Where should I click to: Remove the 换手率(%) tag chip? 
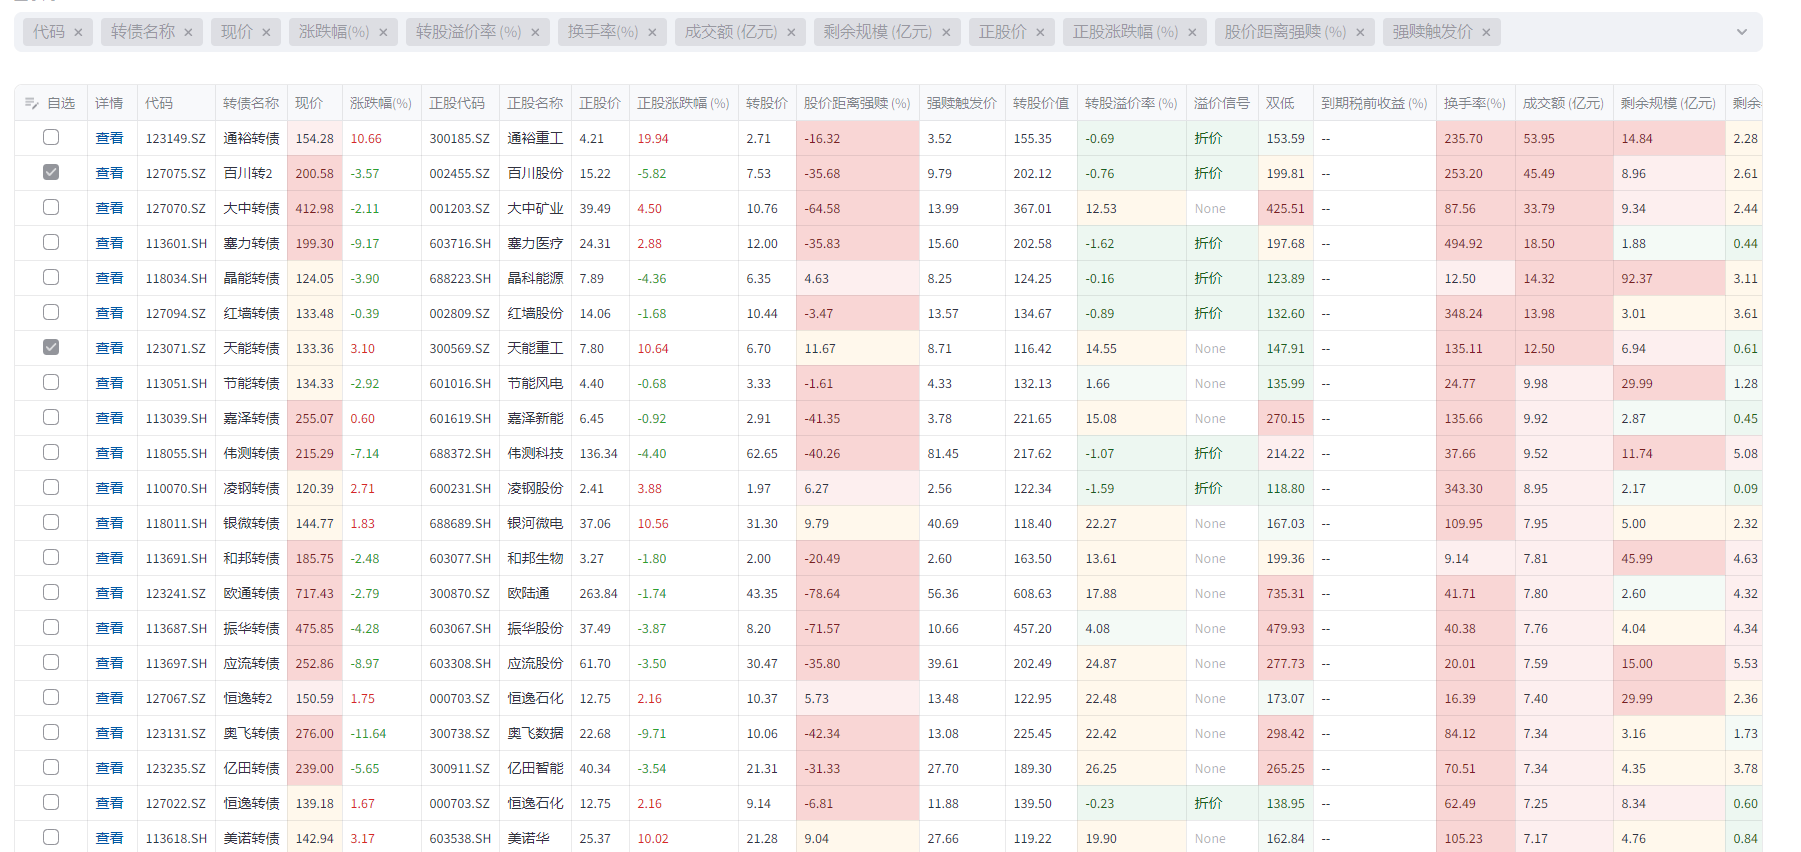coord(652,33)
